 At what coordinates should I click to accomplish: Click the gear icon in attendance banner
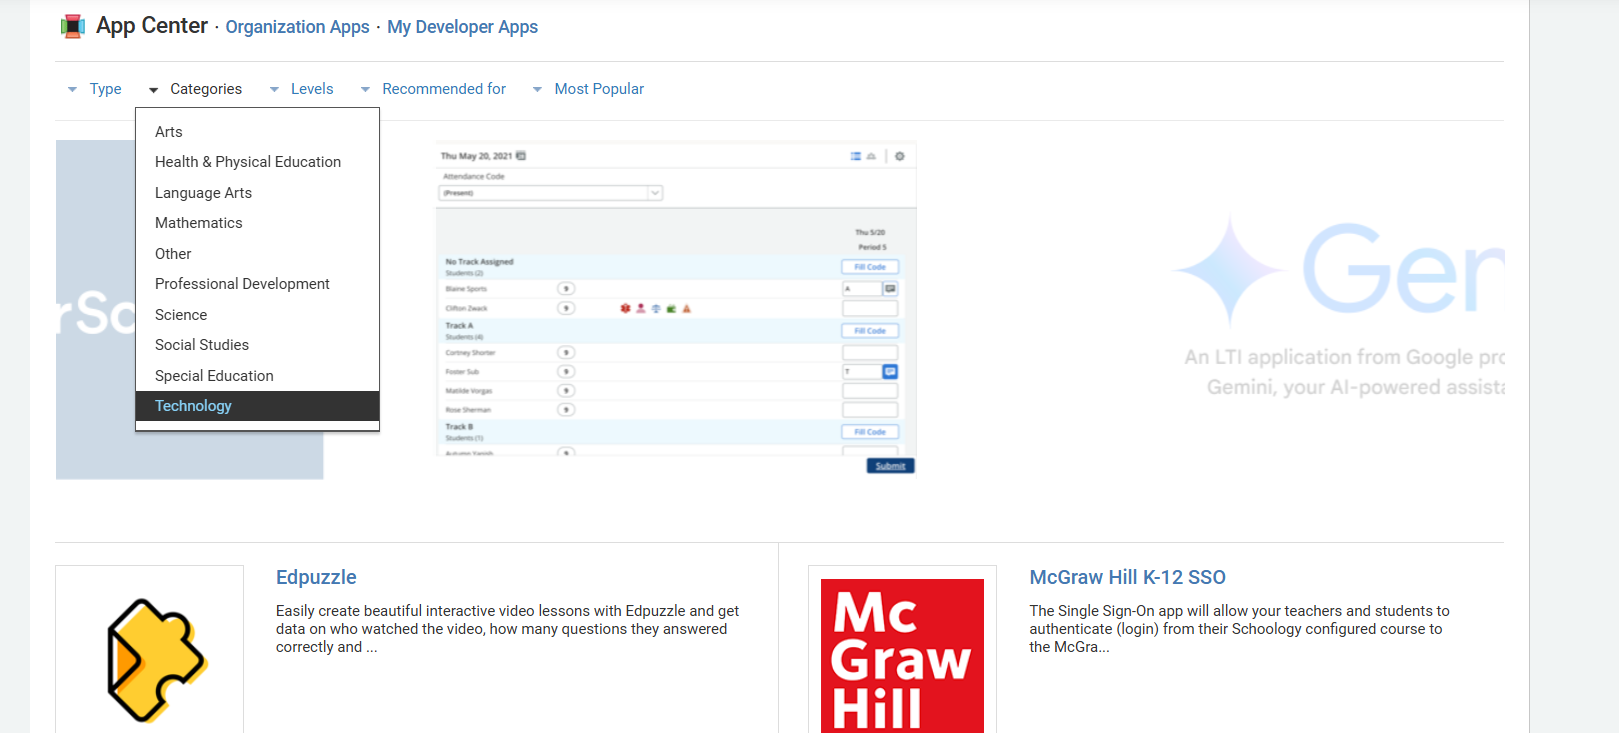[x=899, y=156]
